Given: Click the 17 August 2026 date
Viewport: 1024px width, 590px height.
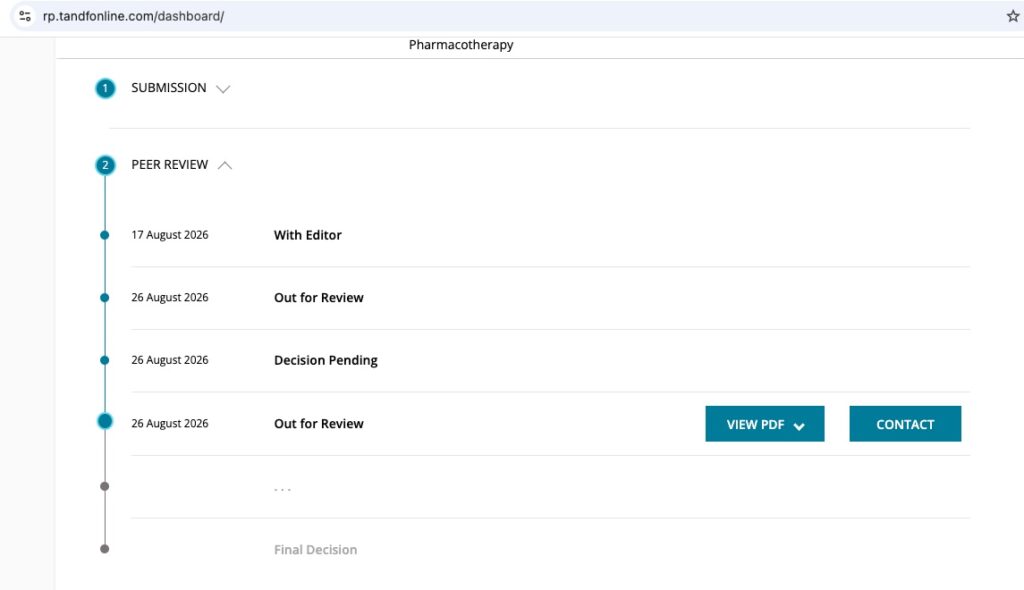Looking at the screenshot, I should [170, 235].
